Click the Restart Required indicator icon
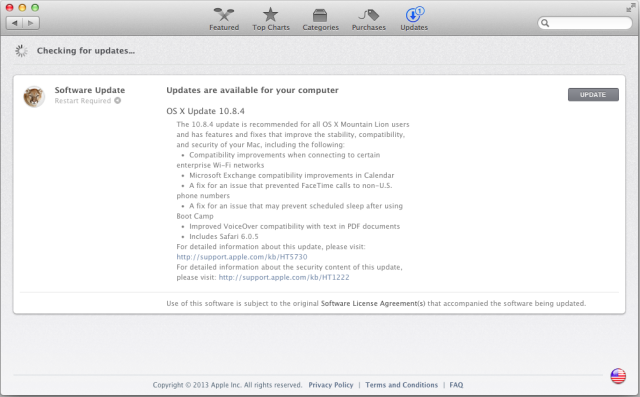Viewport: 640px width, 397px height. tap(118, 100)
